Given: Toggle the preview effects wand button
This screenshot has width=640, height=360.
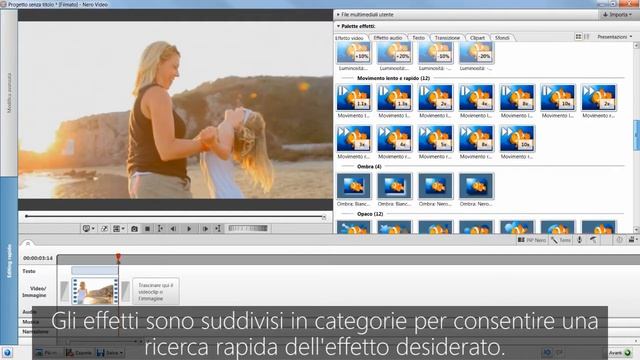Looking at the screenshot, I should (104, 229).
